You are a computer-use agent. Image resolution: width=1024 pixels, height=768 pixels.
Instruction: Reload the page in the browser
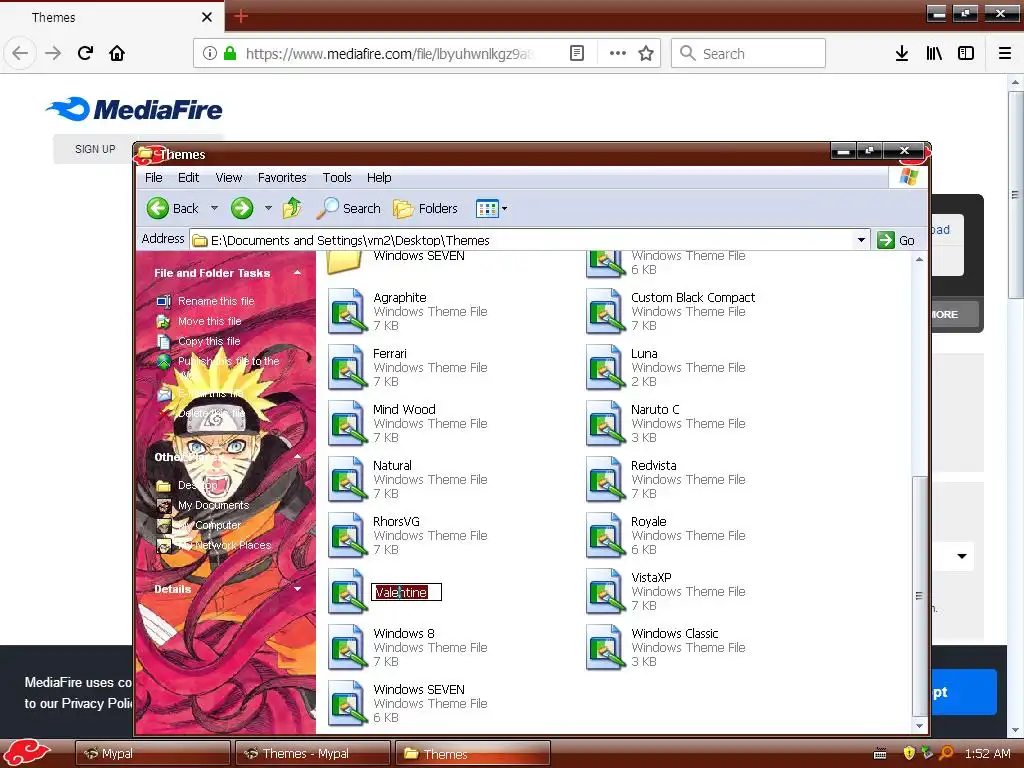[86, 53]
